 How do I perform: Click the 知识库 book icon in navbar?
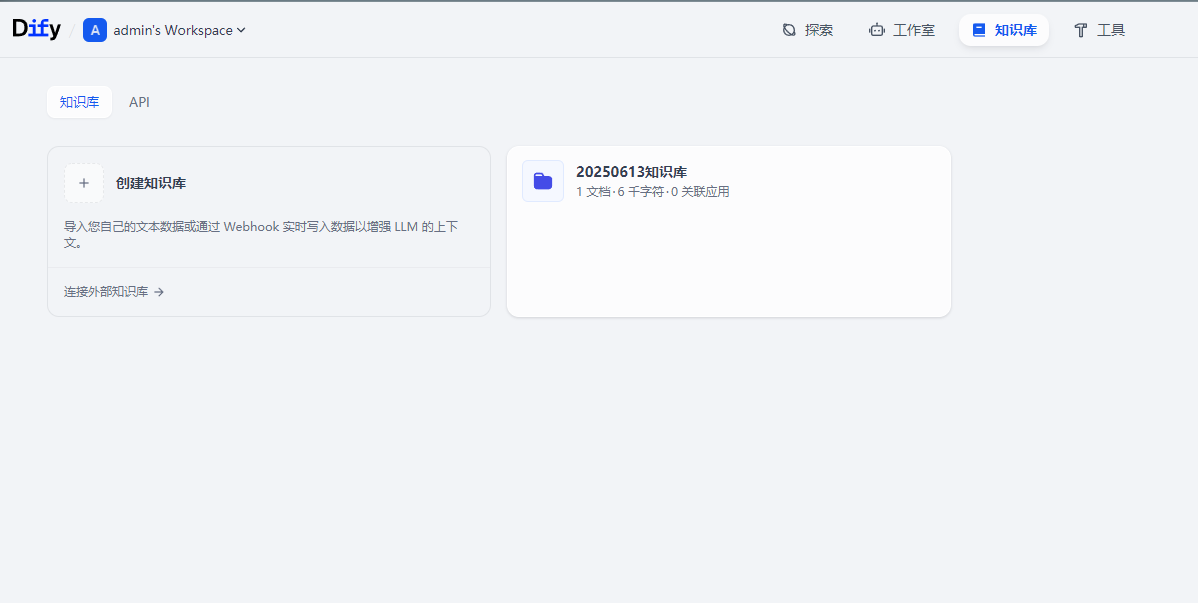point(979,30)
